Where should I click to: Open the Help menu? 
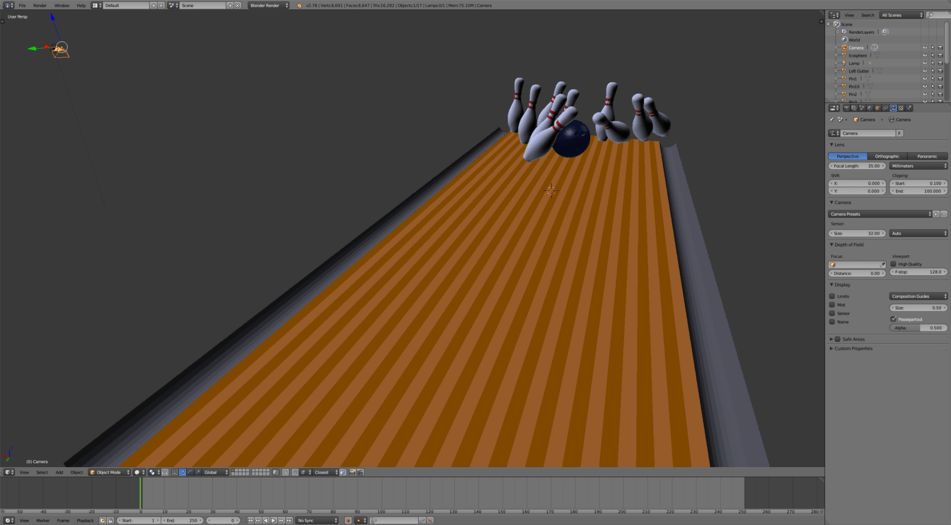tap(81, 5)
